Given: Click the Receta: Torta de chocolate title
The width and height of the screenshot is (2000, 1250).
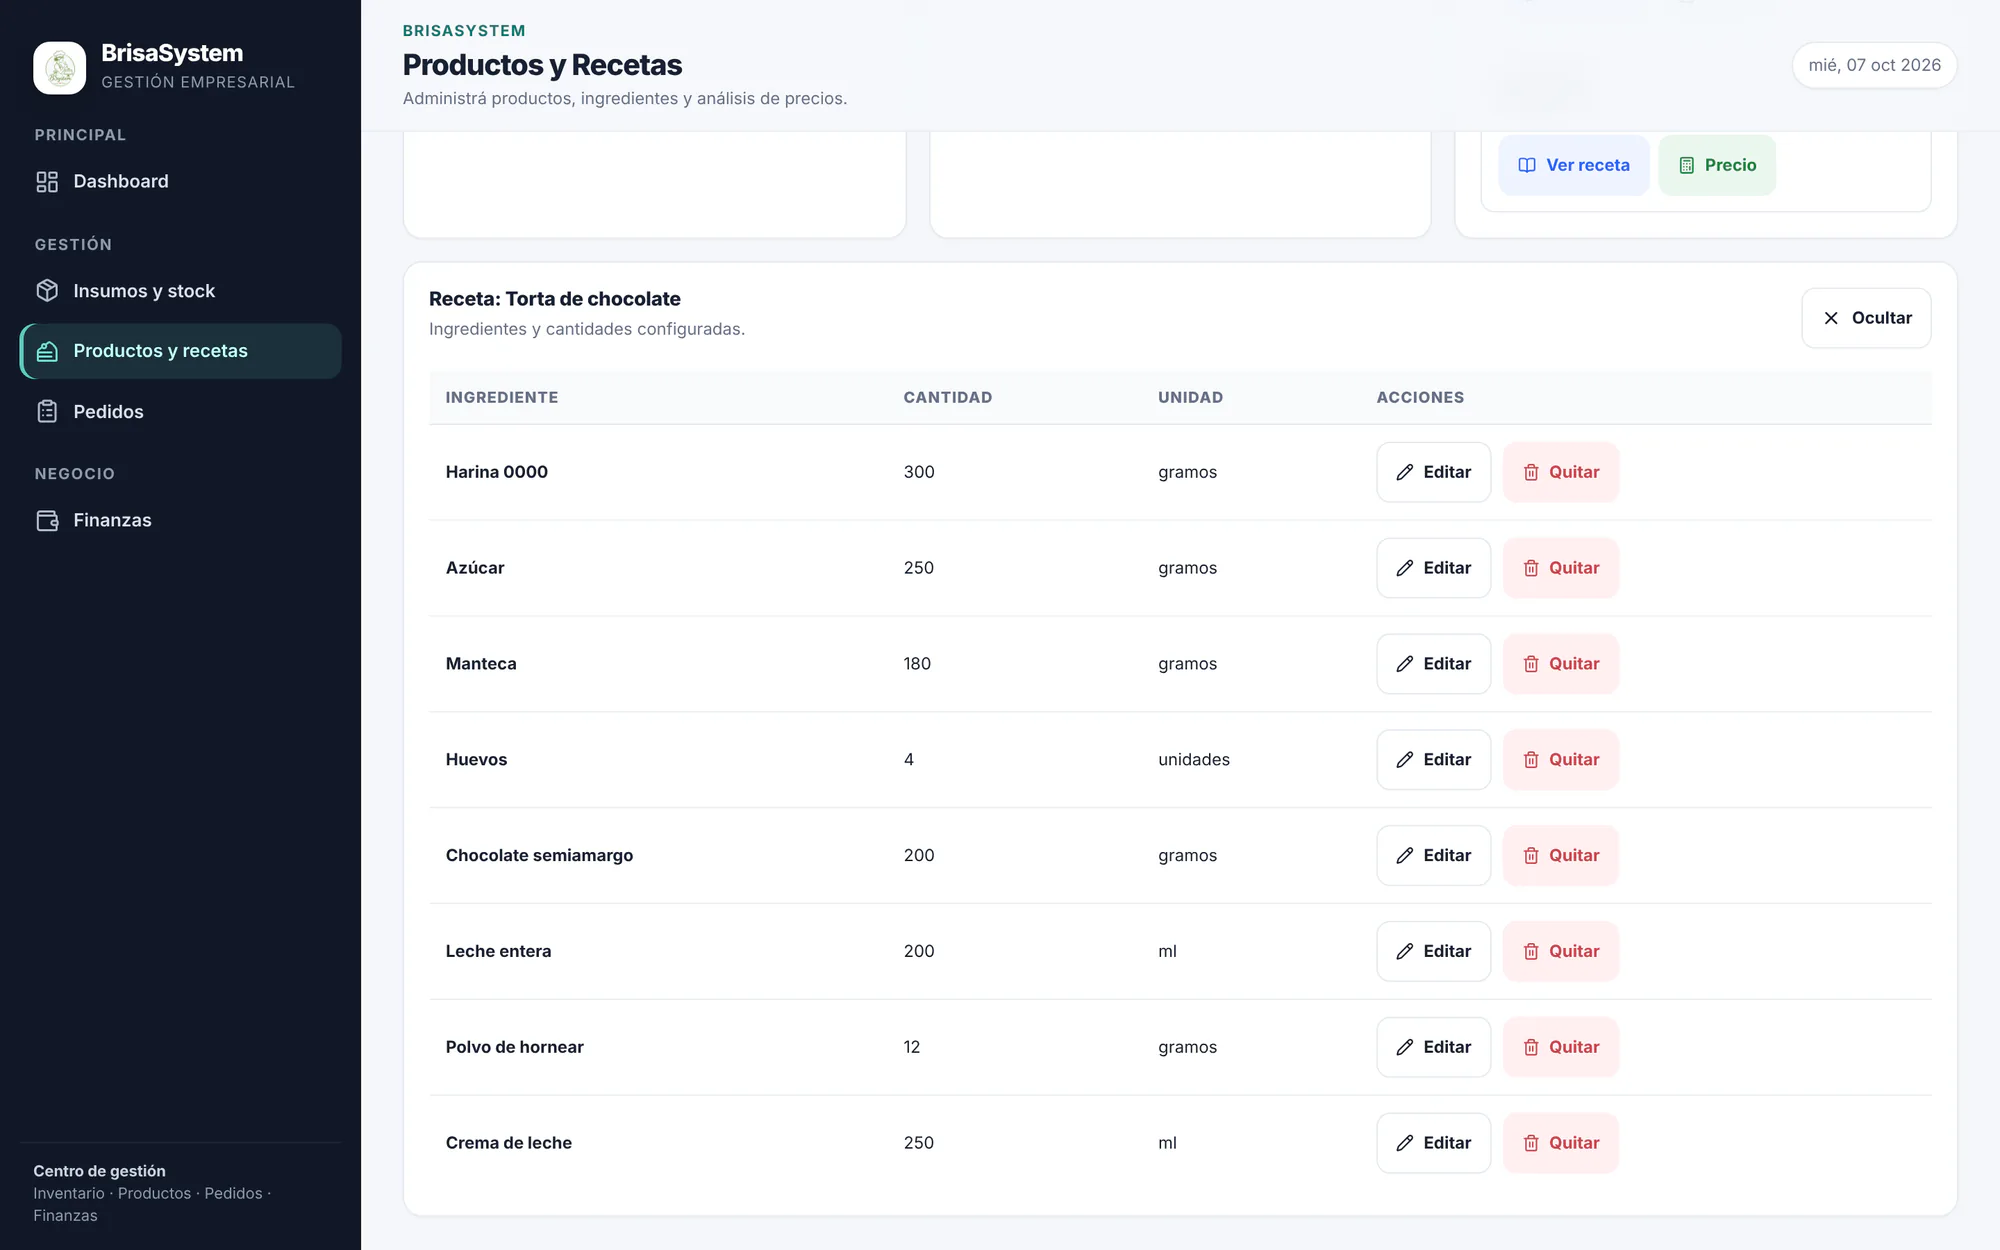Looking at the screenshot, I should pyautogui.click(x=555, y=299).
